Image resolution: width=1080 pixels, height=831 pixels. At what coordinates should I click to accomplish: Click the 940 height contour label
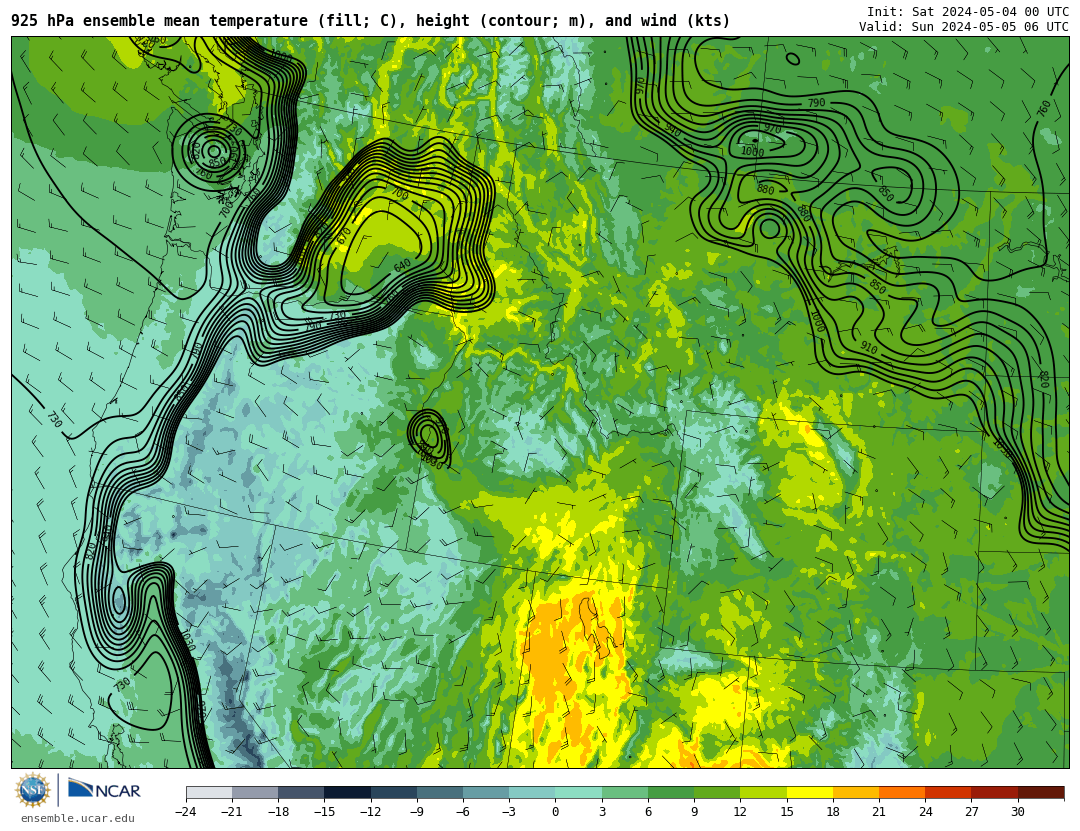pos(672,130)
